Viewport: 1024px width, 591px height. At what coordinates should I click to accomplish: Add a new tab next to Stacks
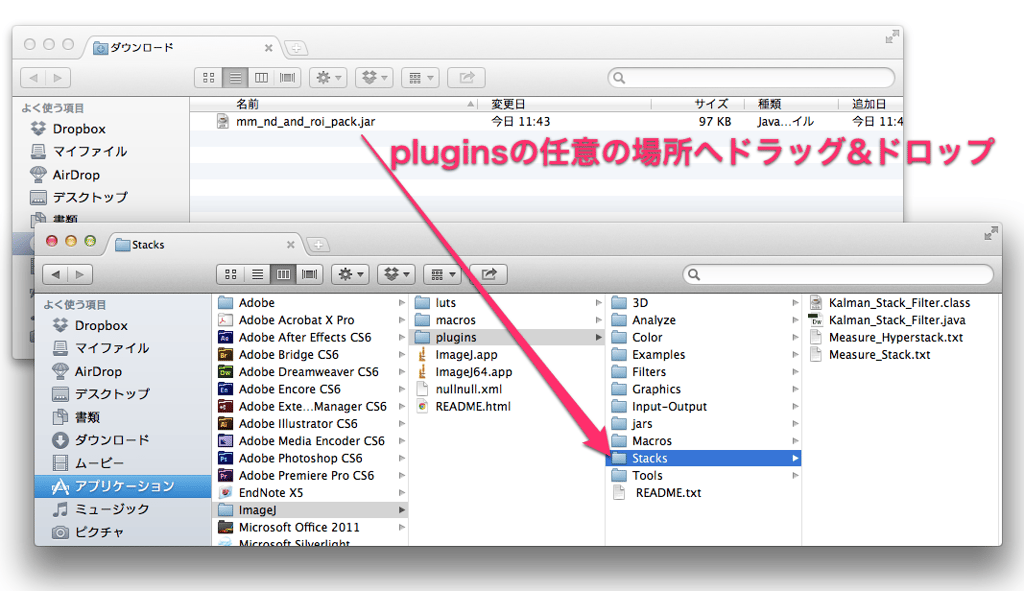coord(318,244)
